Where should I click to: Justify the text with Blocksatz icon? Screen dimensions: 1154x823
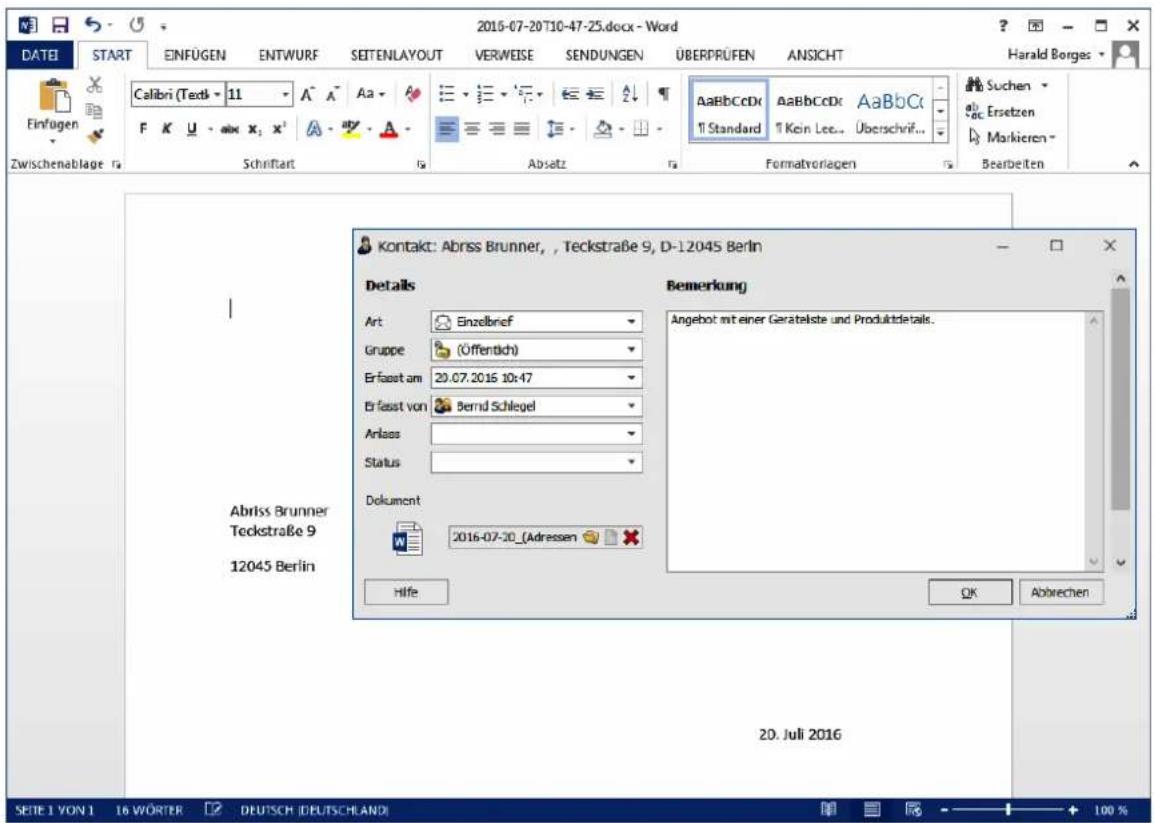(x=522, y=130)
